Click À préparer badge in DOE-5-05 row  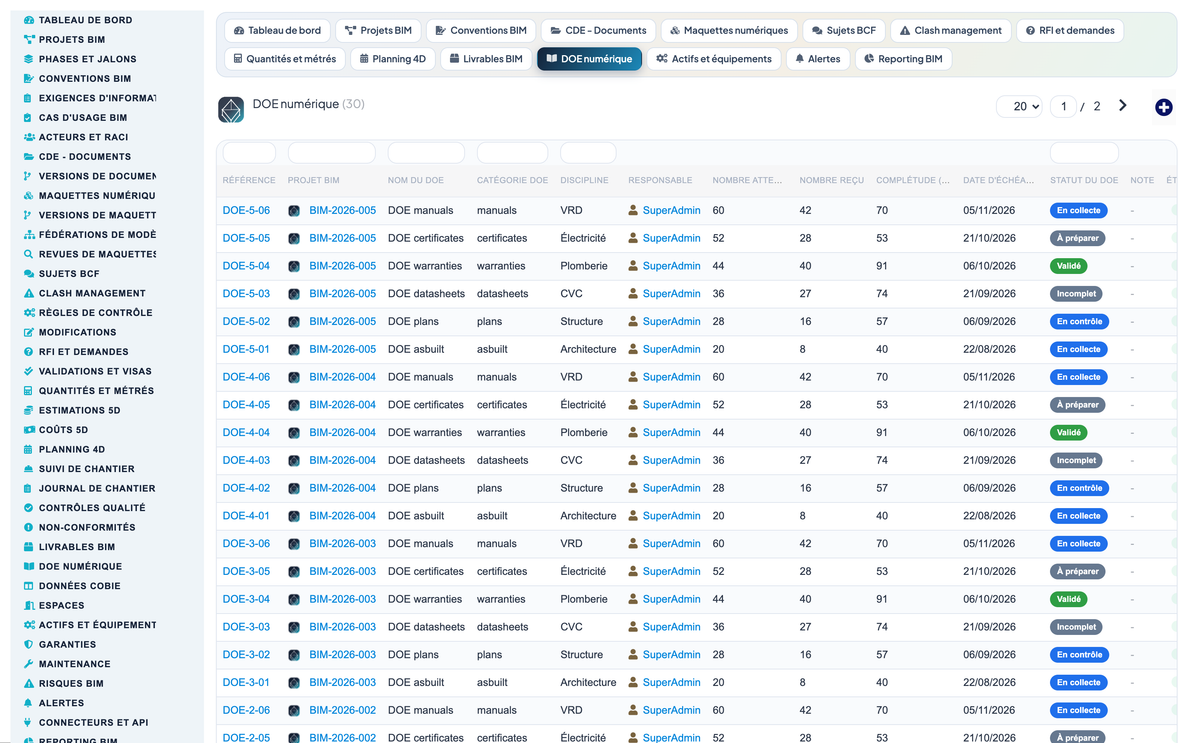[x=1078, y=238]
